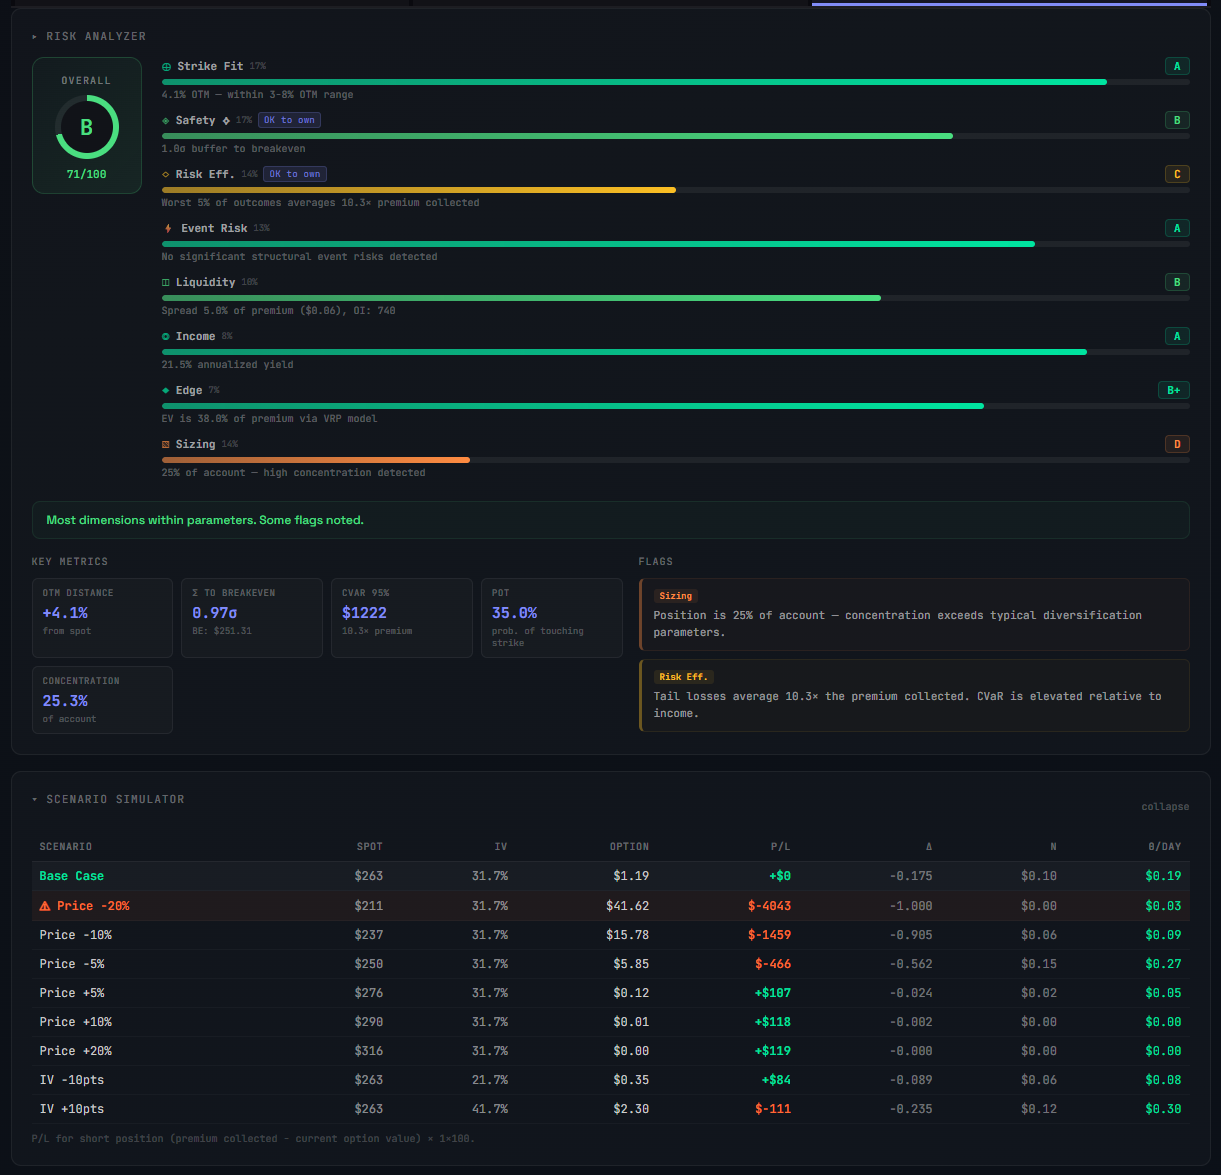Expand the Risk Analyzer section chevron

(35, 35)
